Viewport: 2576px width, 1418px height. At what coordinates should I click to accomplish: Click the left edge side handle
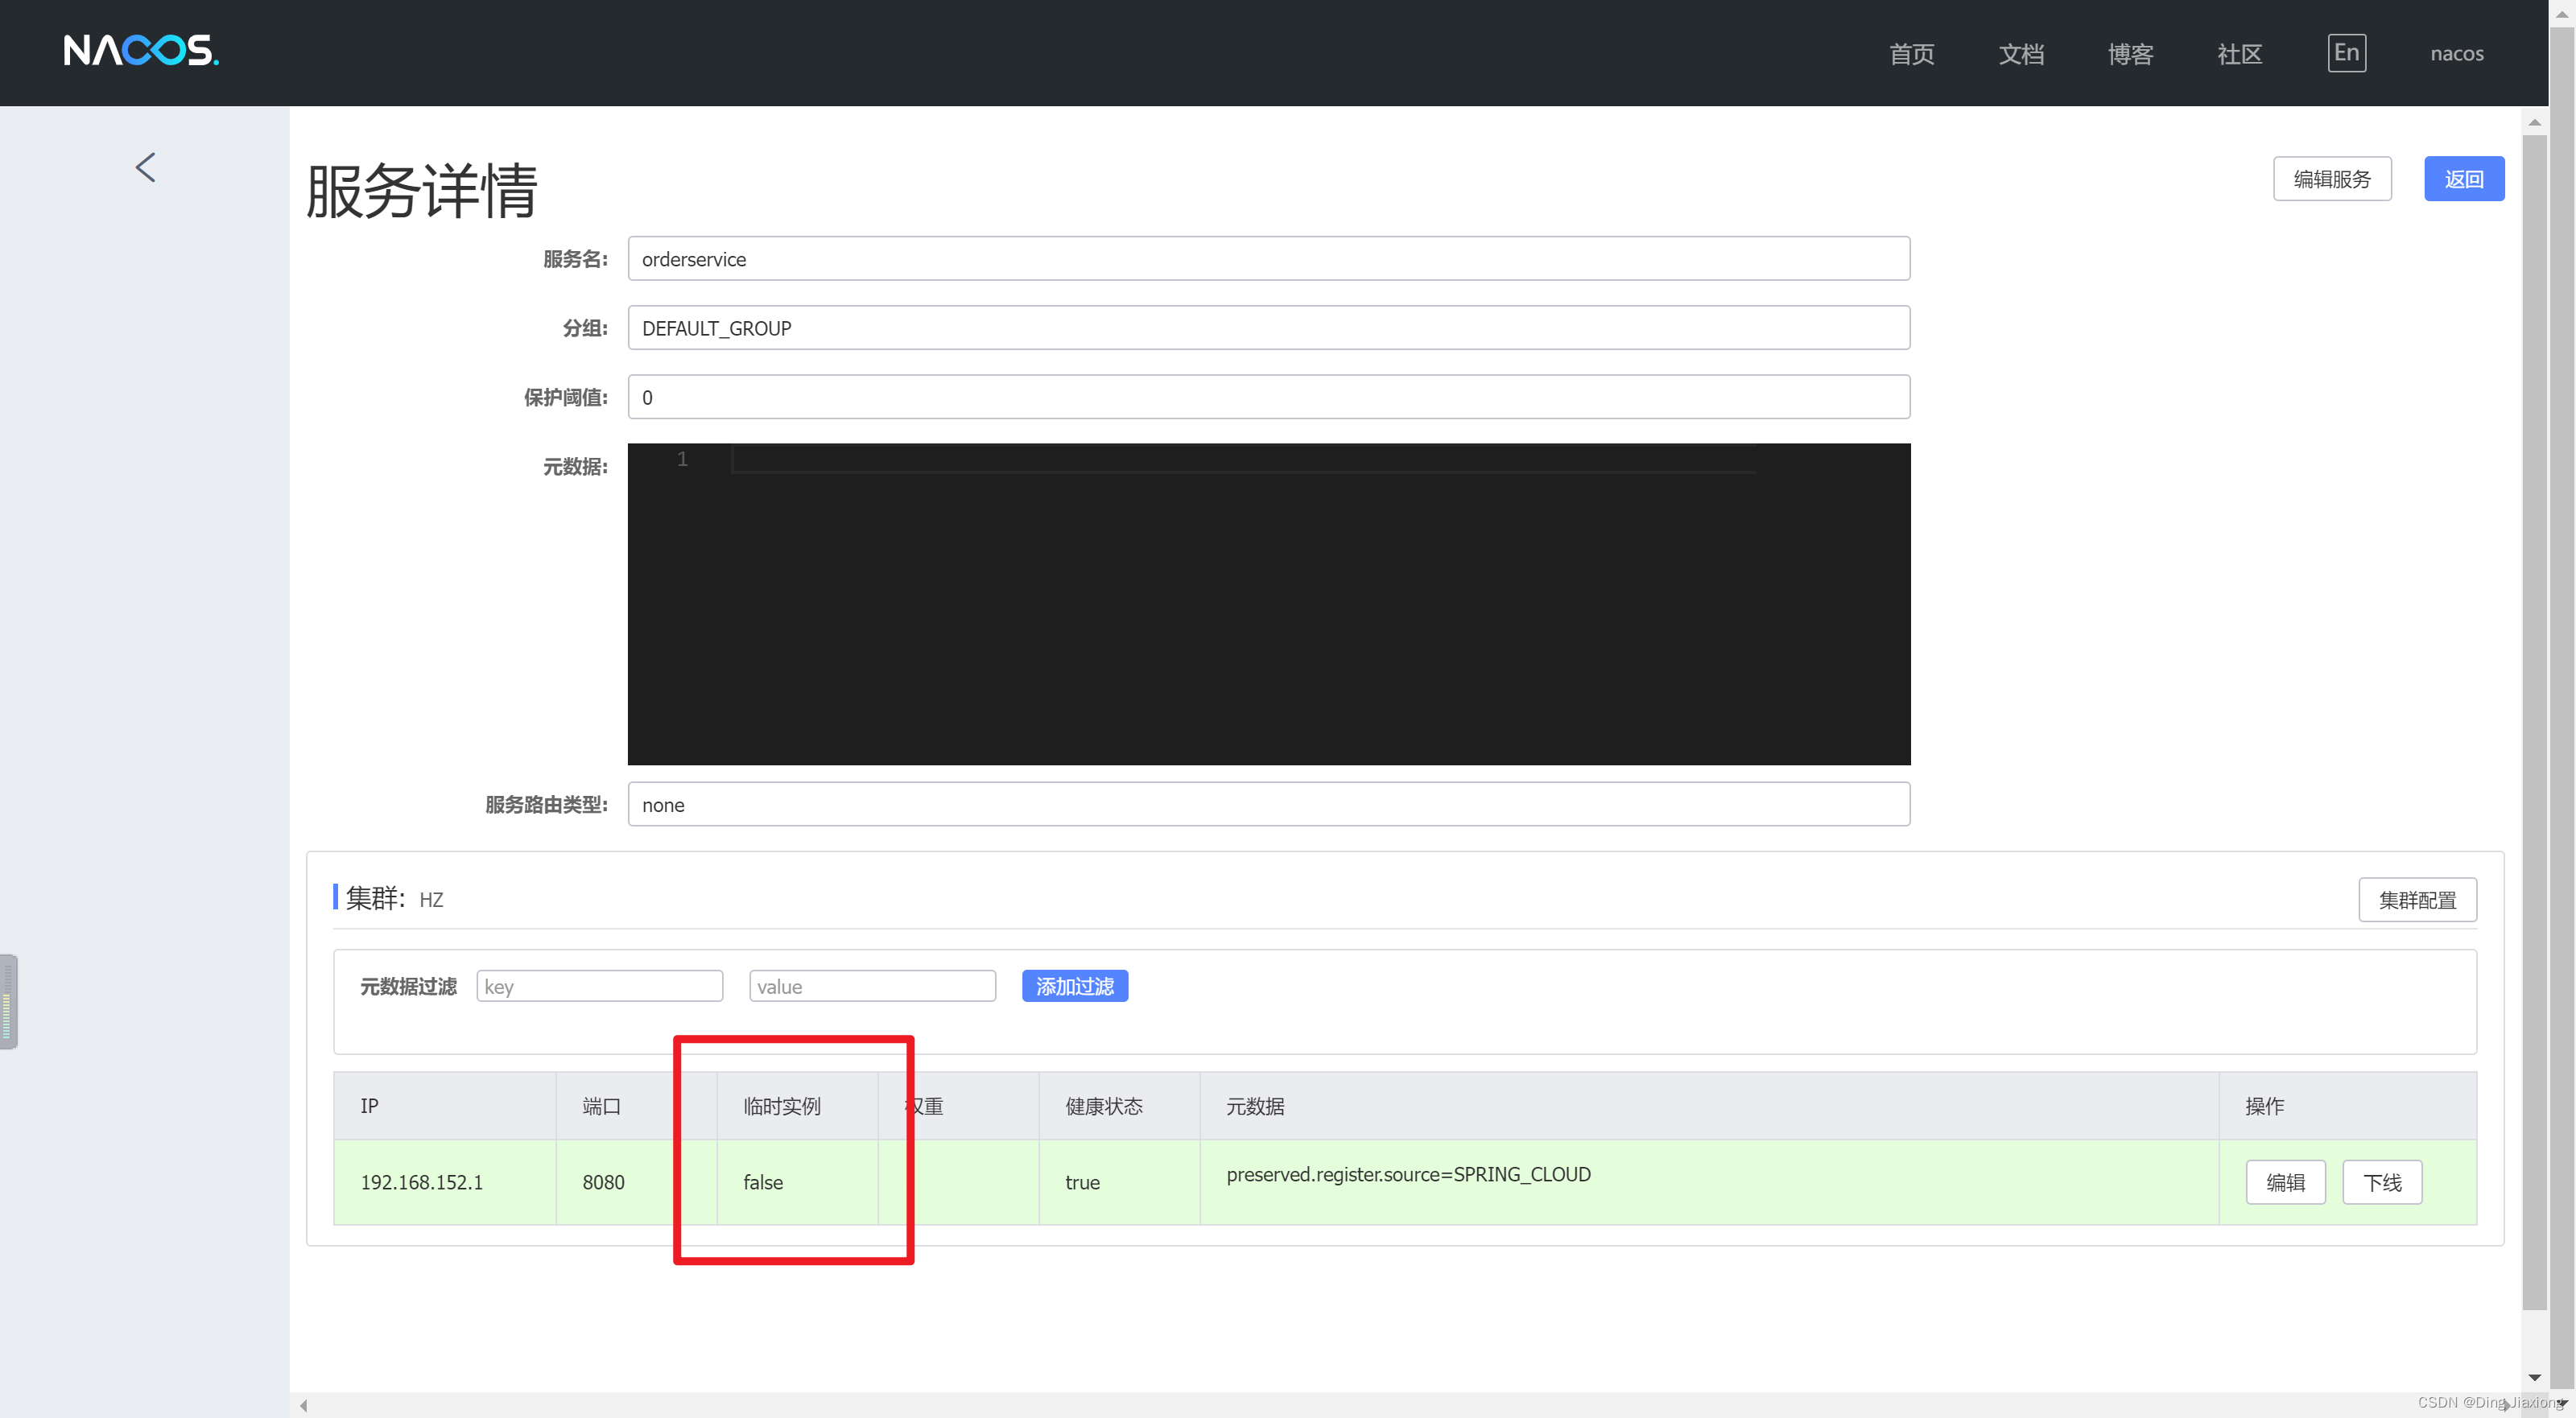tap(8, 1001)
